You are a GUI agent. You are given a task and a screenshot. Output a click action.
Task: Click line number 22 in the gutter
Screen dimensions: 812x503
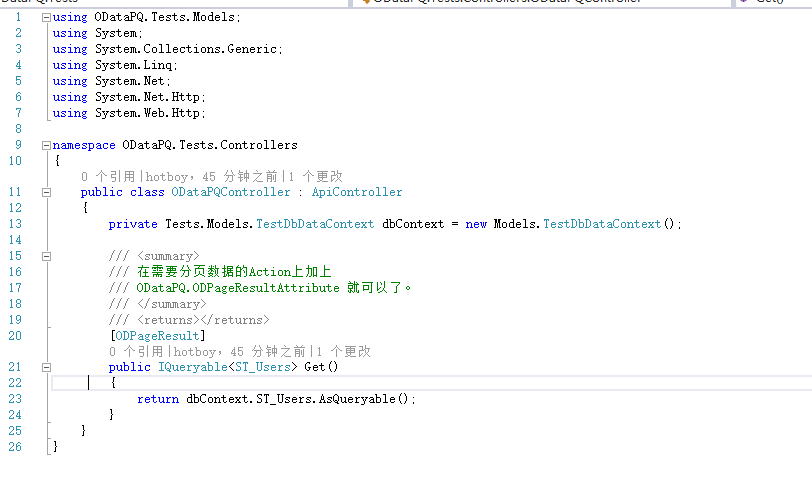click(x=15, y=383)
